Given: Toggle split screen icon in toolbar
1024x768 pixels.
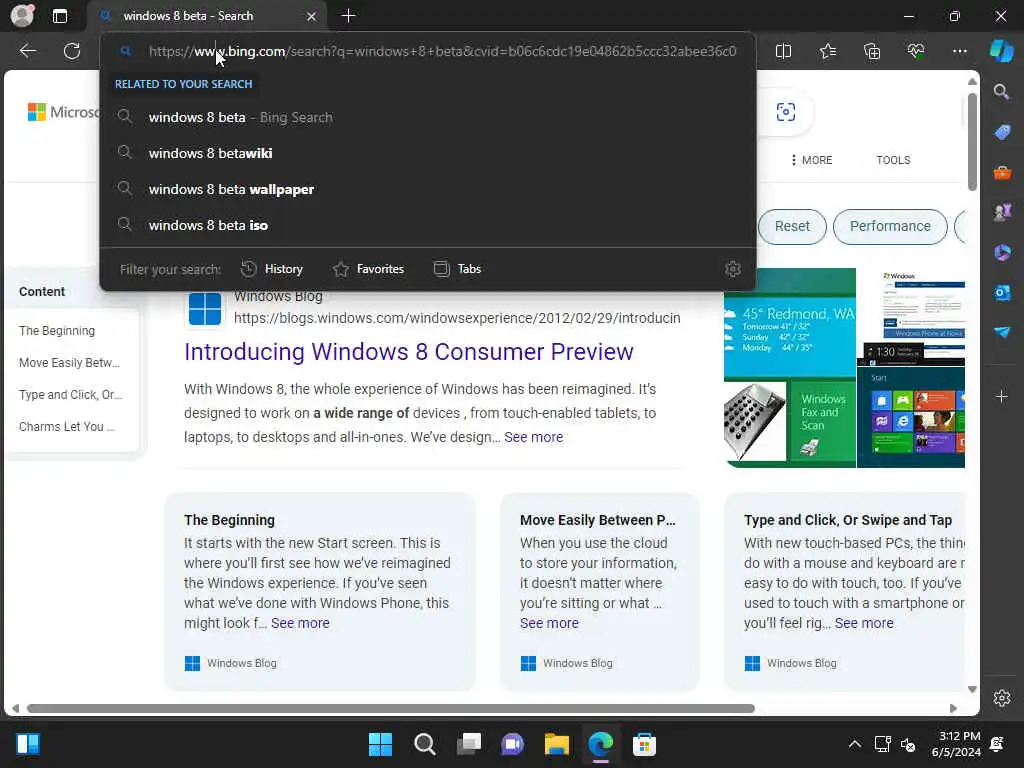Looking at the screenshot, I should coord(783,51).
